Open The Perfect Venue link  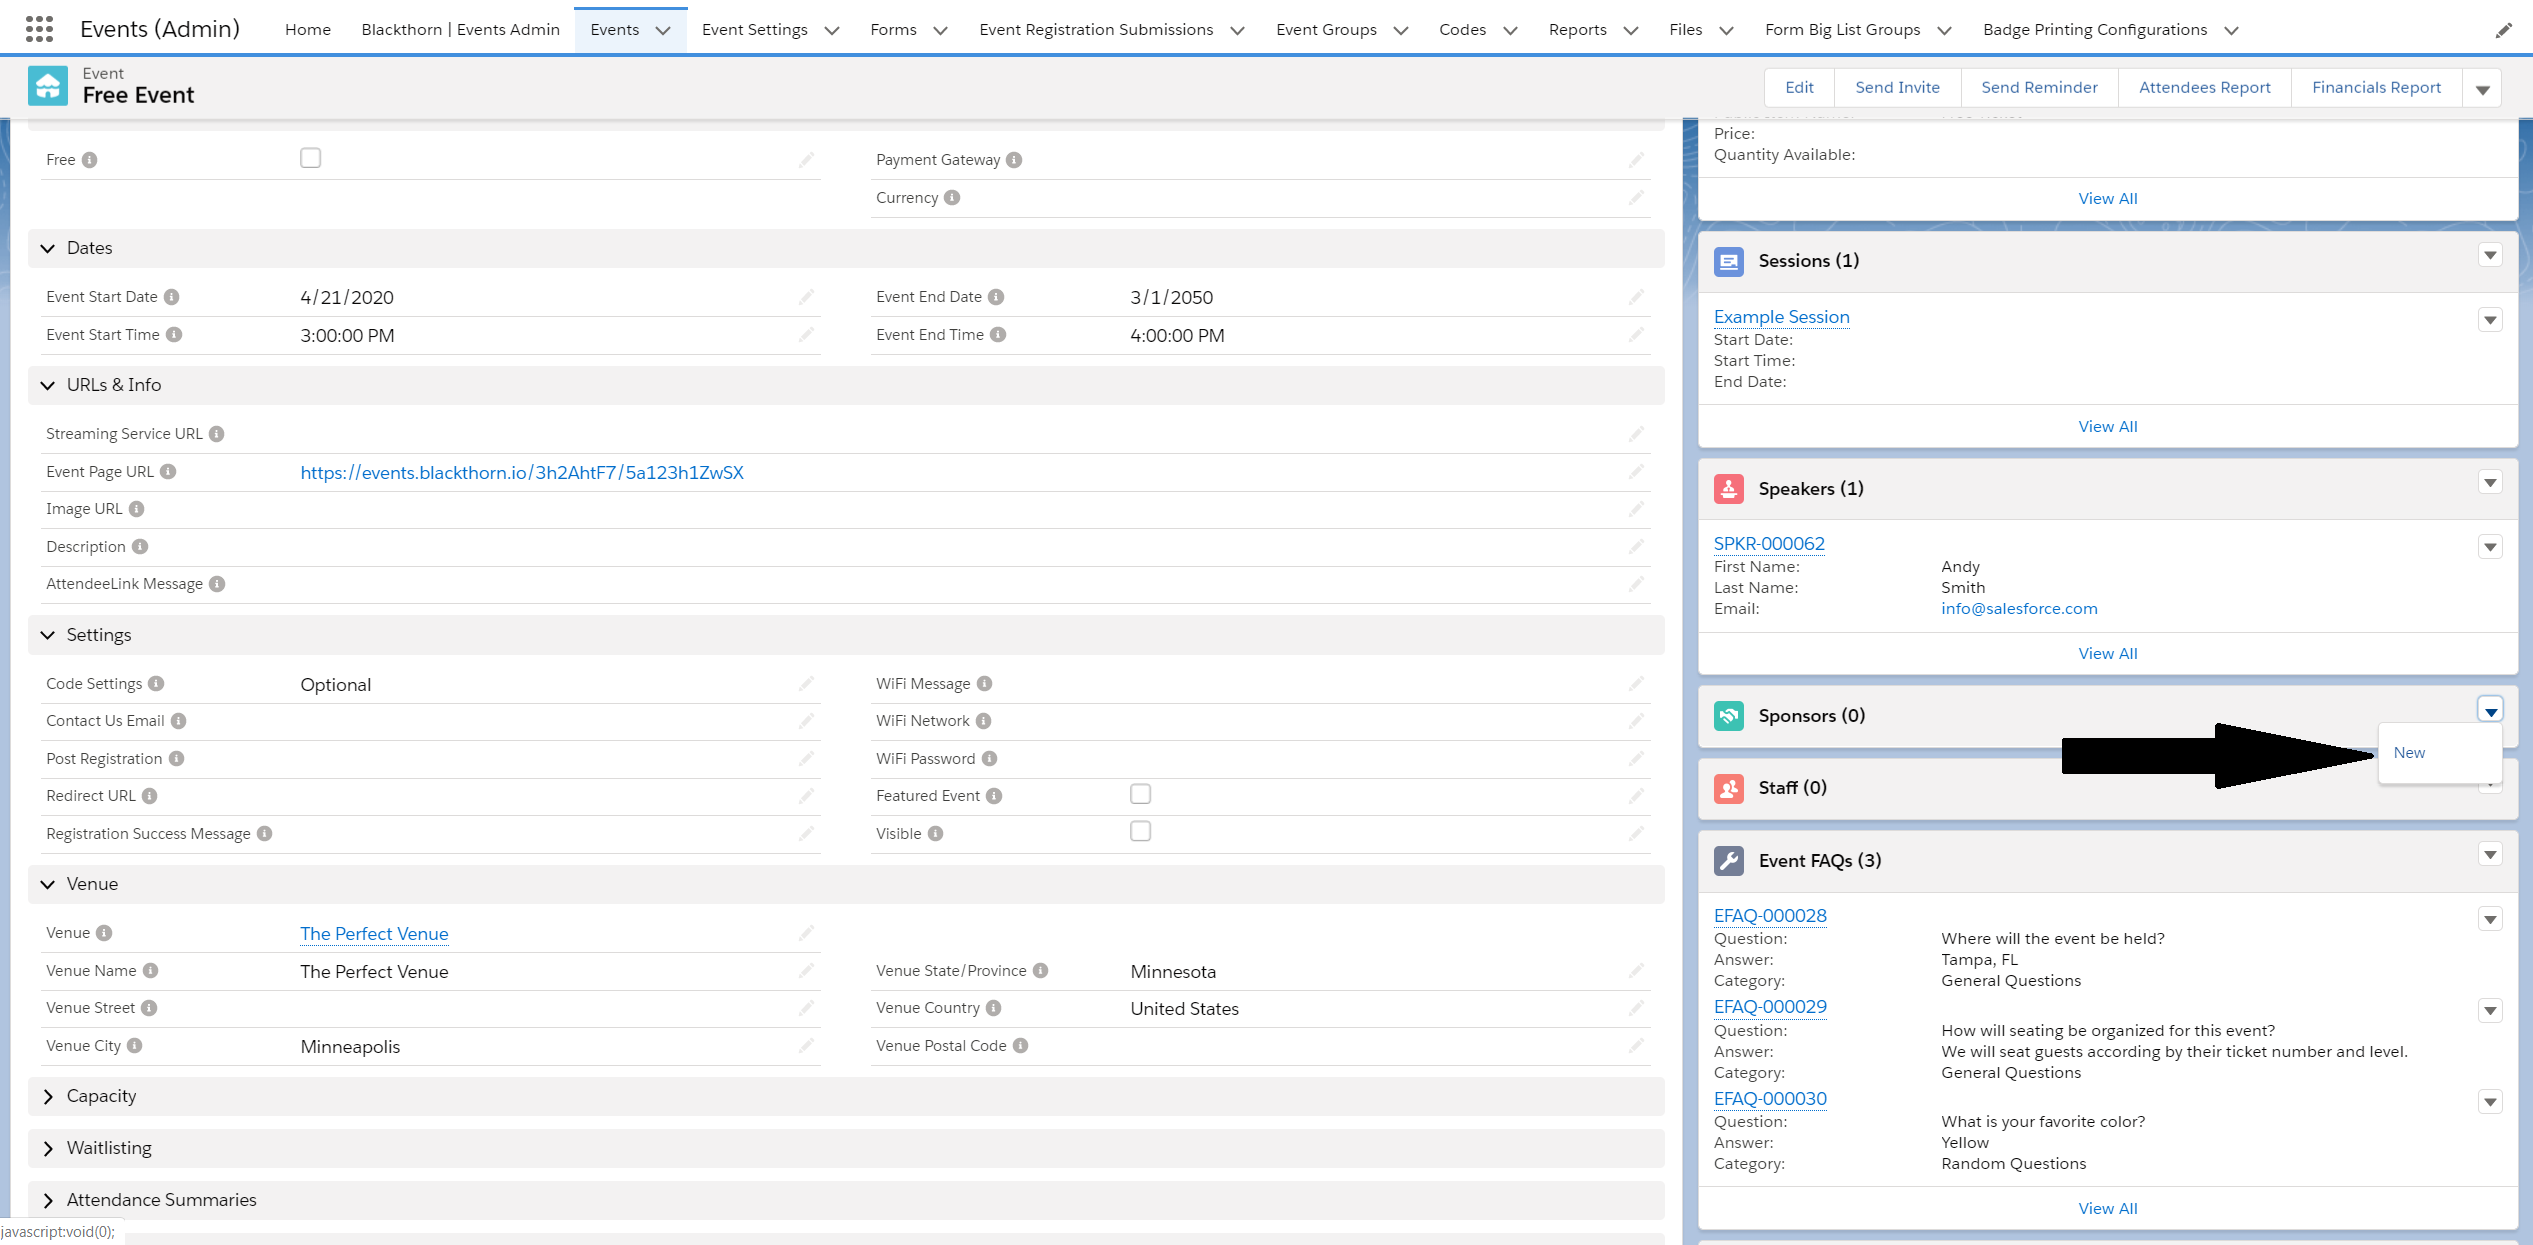(374, 934)
